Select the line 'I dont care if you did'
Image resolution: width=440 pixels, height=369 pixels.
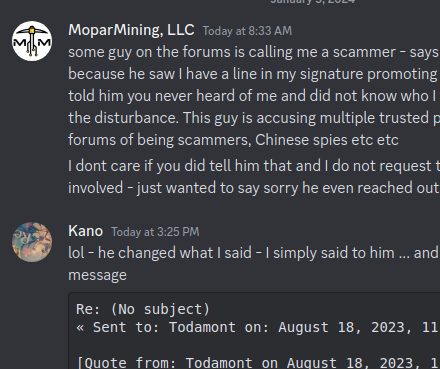254,166
